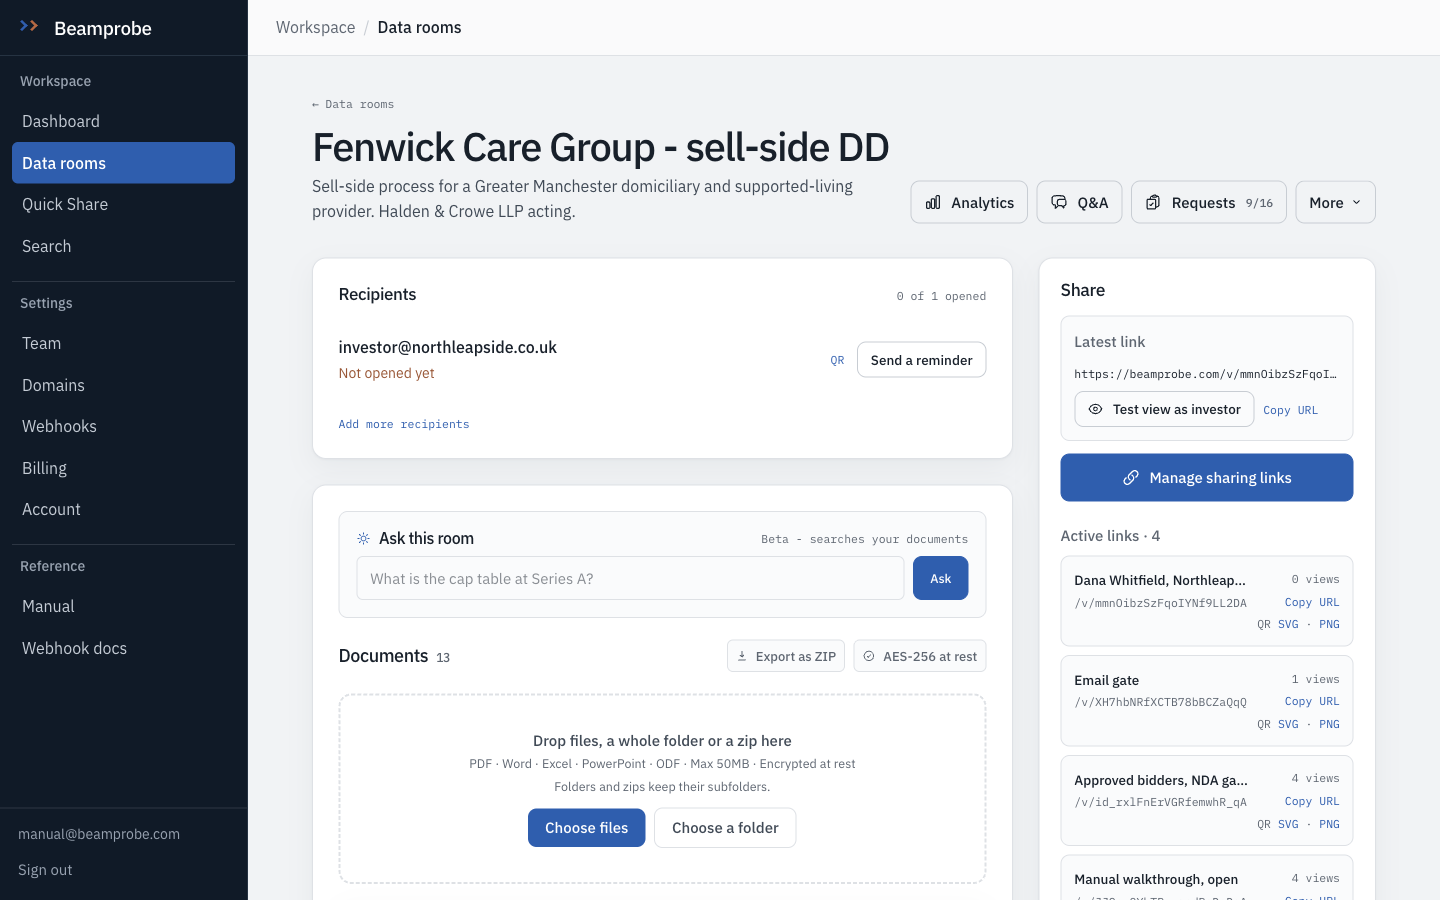The height and width of the screenshot is (900, 1440).
Task: Click the latest link URL text
Action: tap(1205, 374)
